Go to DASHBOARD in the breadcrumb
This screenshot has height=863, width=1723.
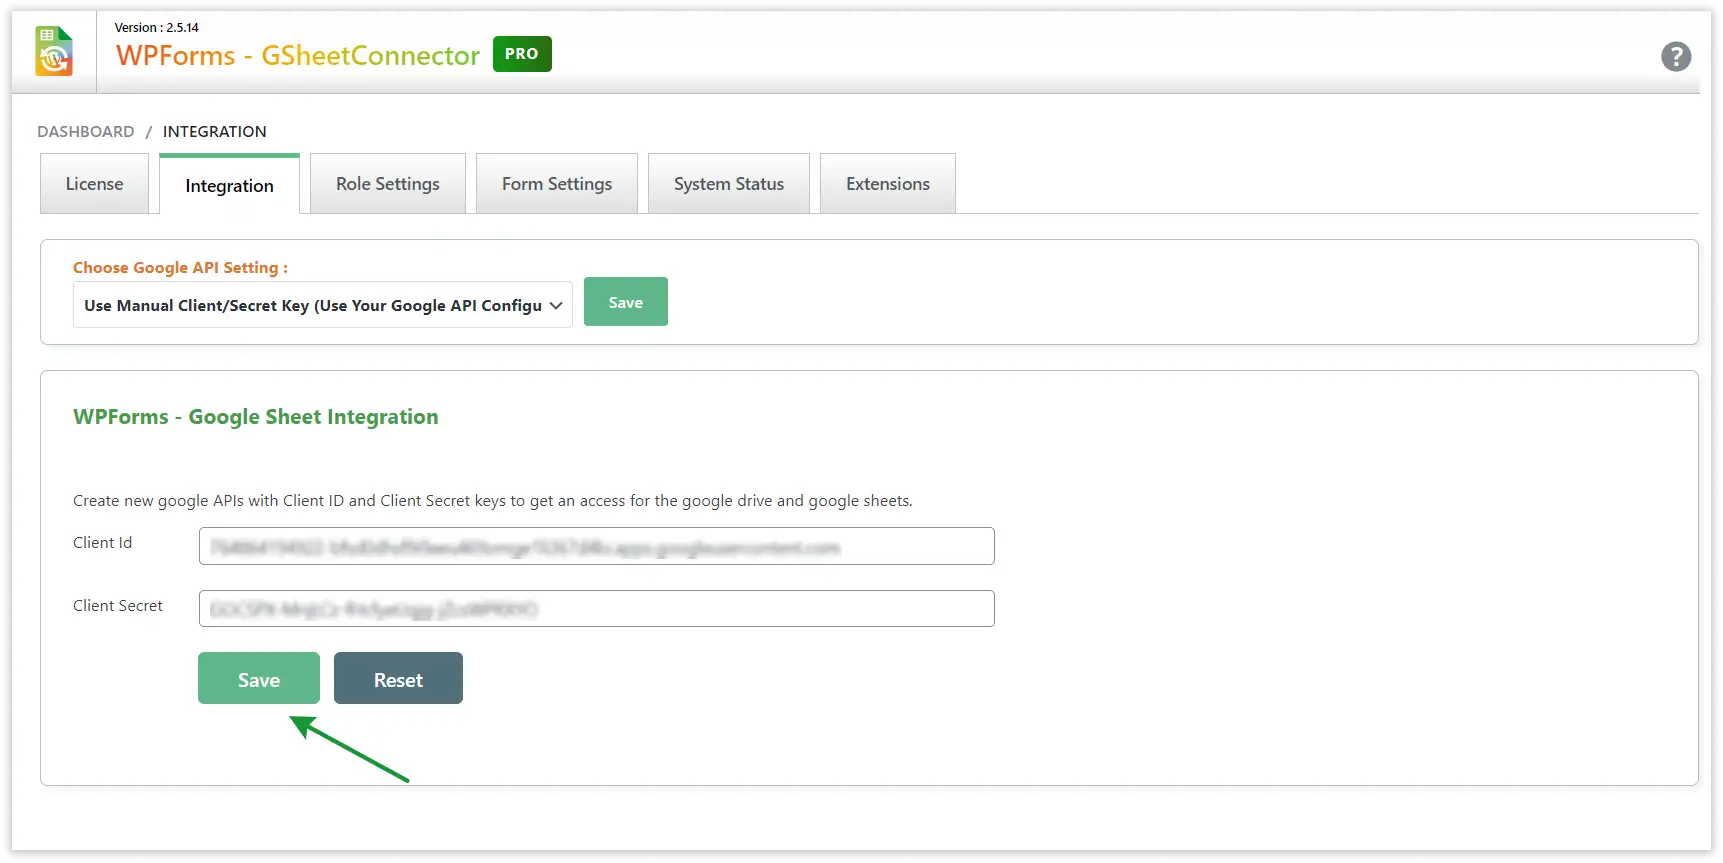click(86, 131)
